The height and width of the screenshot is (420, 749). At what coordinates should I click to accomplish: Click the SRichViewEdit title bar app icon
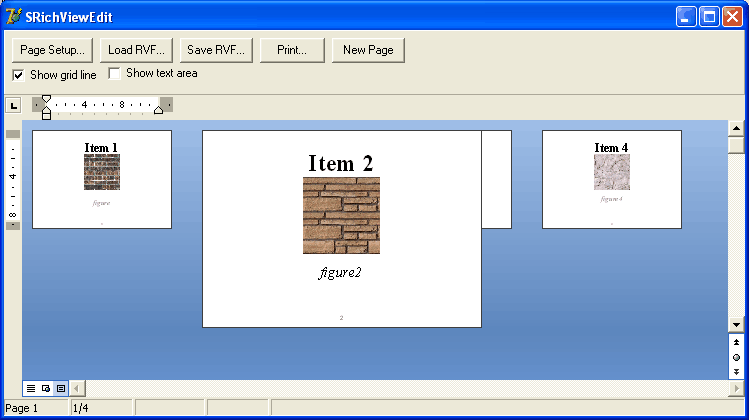14,16
